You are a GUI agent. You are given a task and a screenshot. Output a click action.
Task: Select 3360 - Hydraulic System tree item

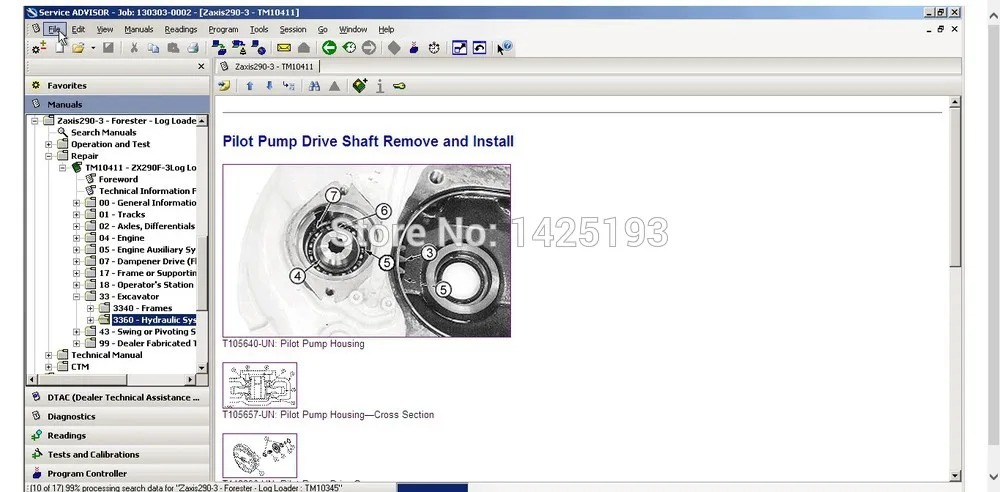pos(154,320)
